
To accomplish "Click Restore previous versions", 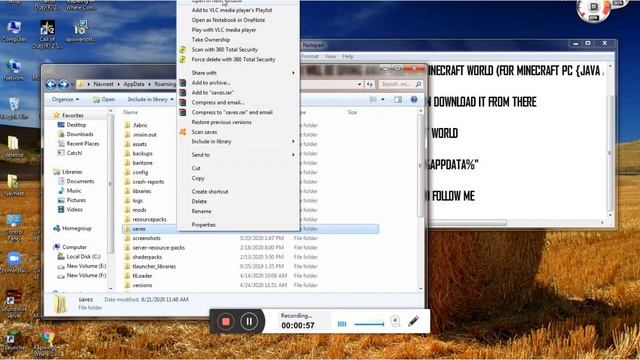I will (222, 122).
